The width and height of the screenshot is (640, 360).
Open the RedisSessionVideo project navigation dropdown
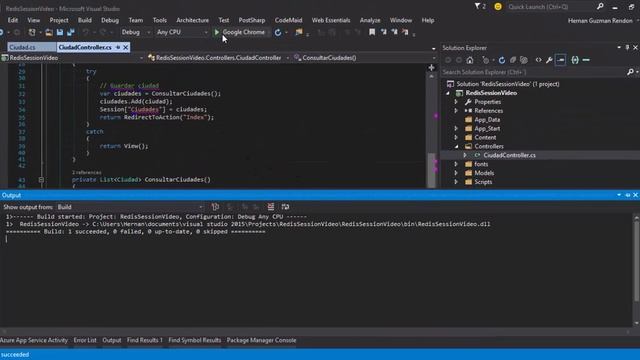click(x=72, y=58)
